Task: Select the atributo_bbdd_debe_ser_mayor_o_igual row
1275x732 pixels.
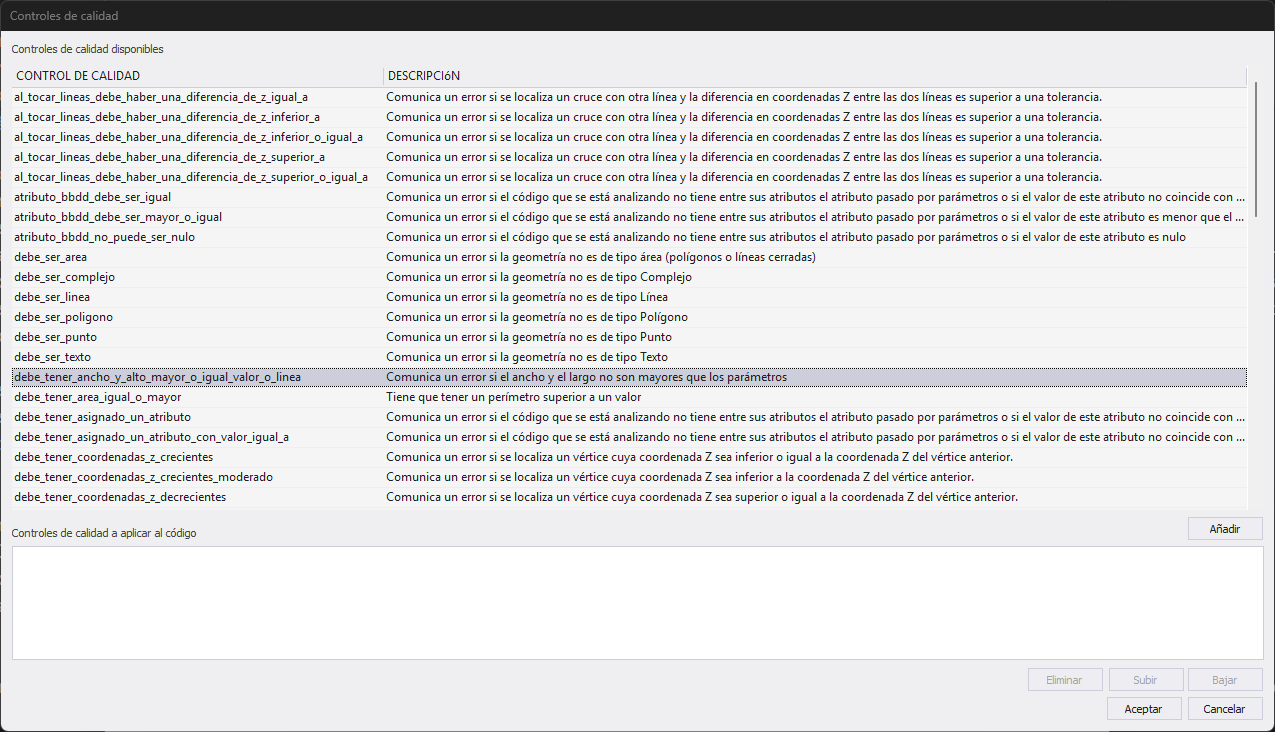Action: click(x=629, y=217)
